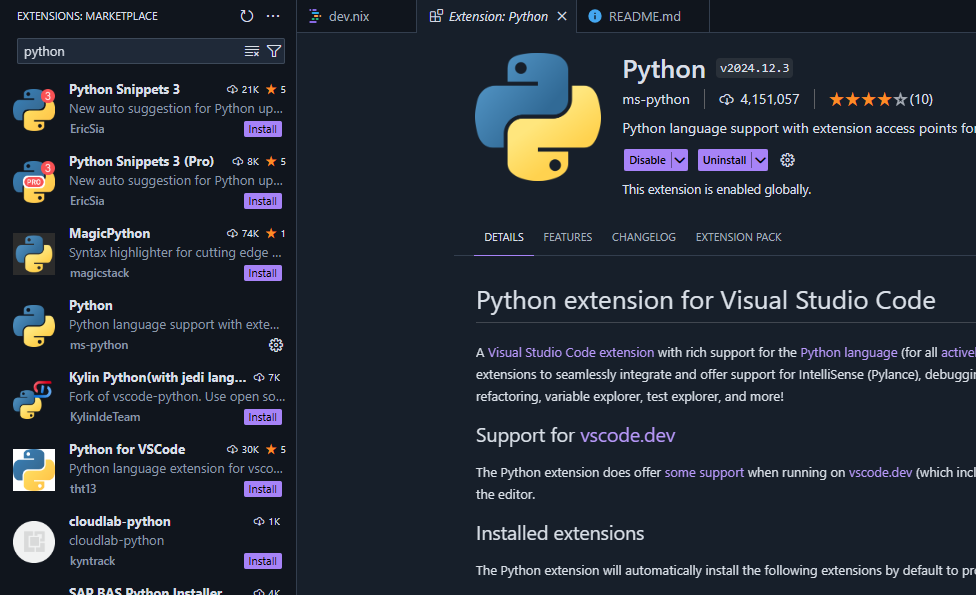976x595 pixels.
Task: Install the cloudlab-python extension
Action: click(x=263, y=561)
